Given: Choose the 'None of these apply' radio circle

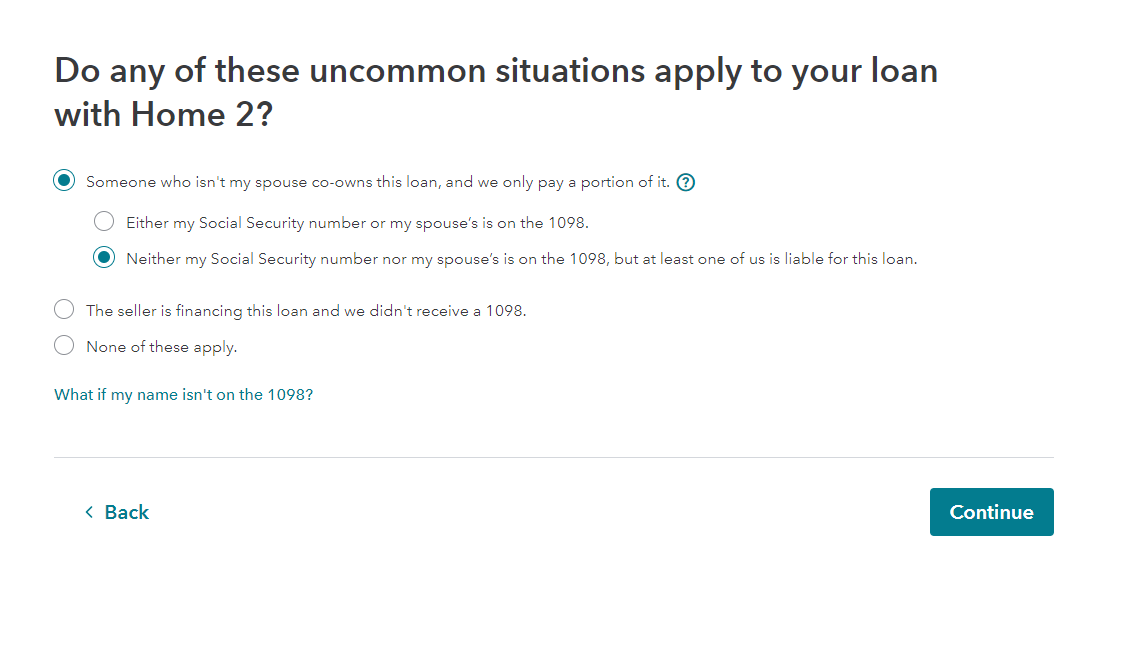Looking at the screenshot, I should pos(64,346).
